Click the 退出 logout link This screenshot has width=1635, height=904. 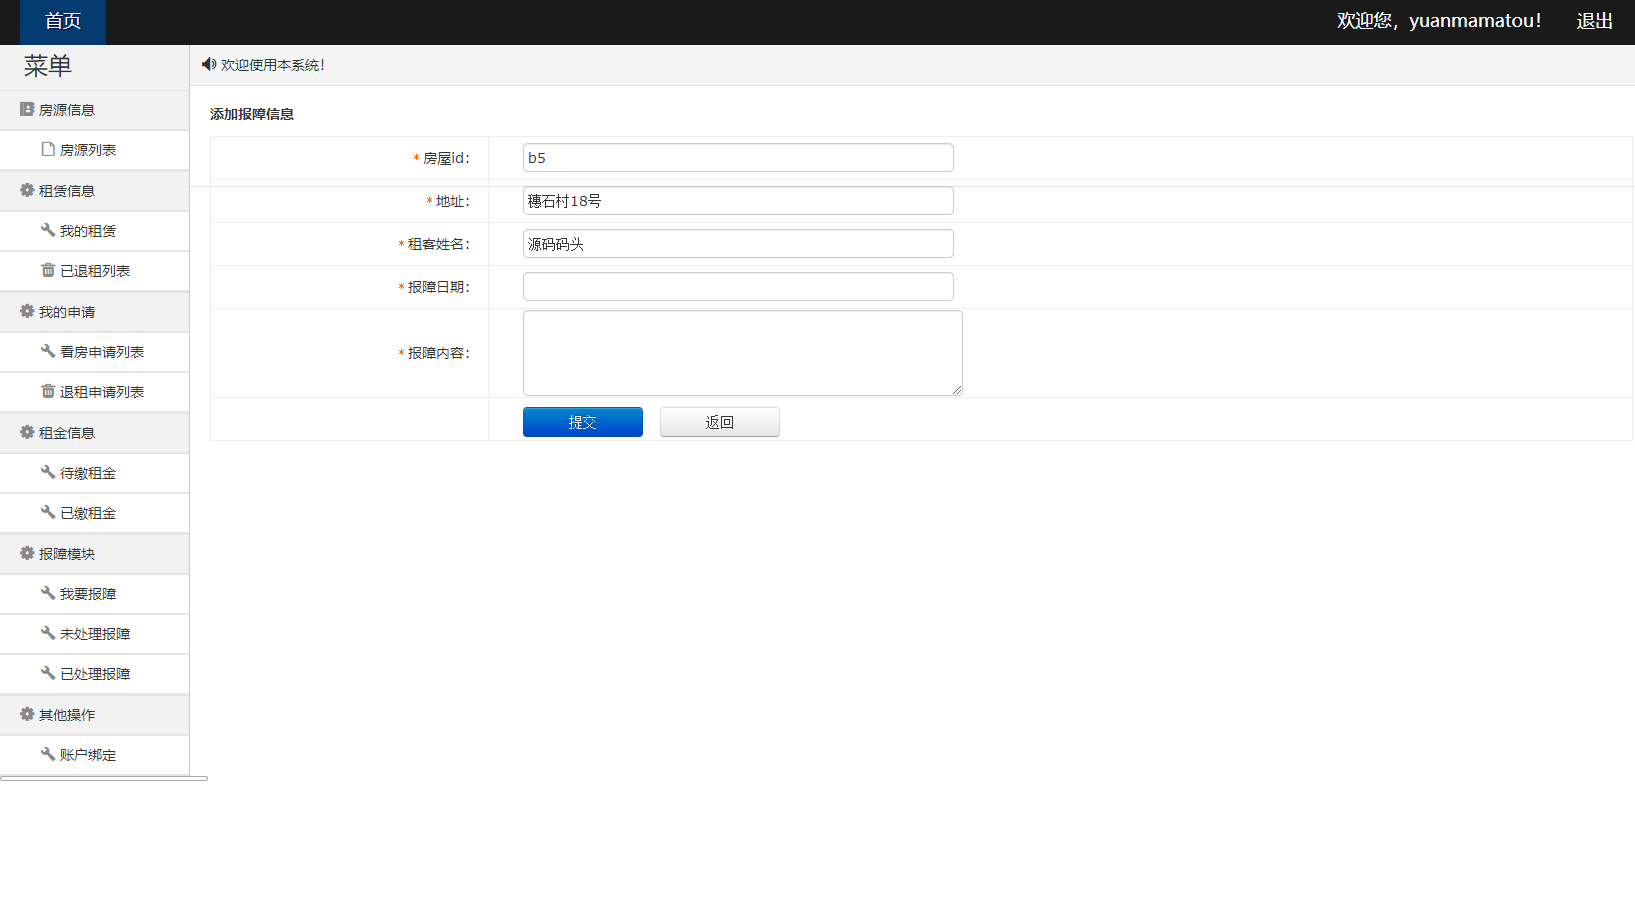1593,21
